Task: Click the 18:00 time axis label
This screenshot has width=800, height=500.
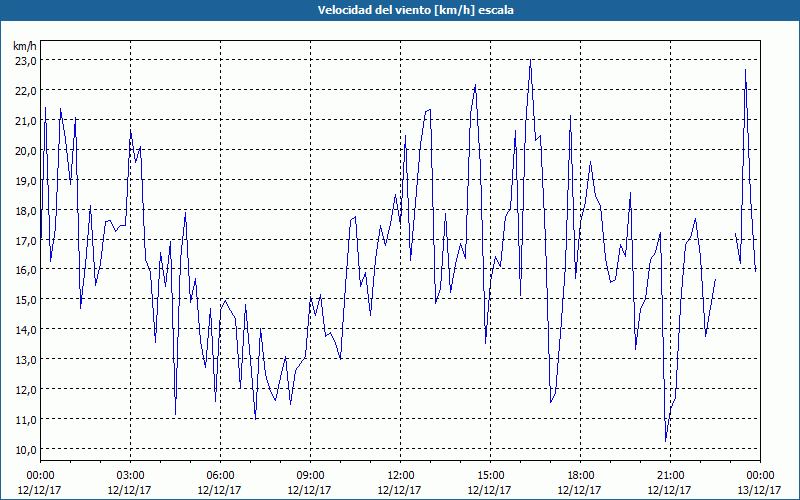Action: coord(581,476)
